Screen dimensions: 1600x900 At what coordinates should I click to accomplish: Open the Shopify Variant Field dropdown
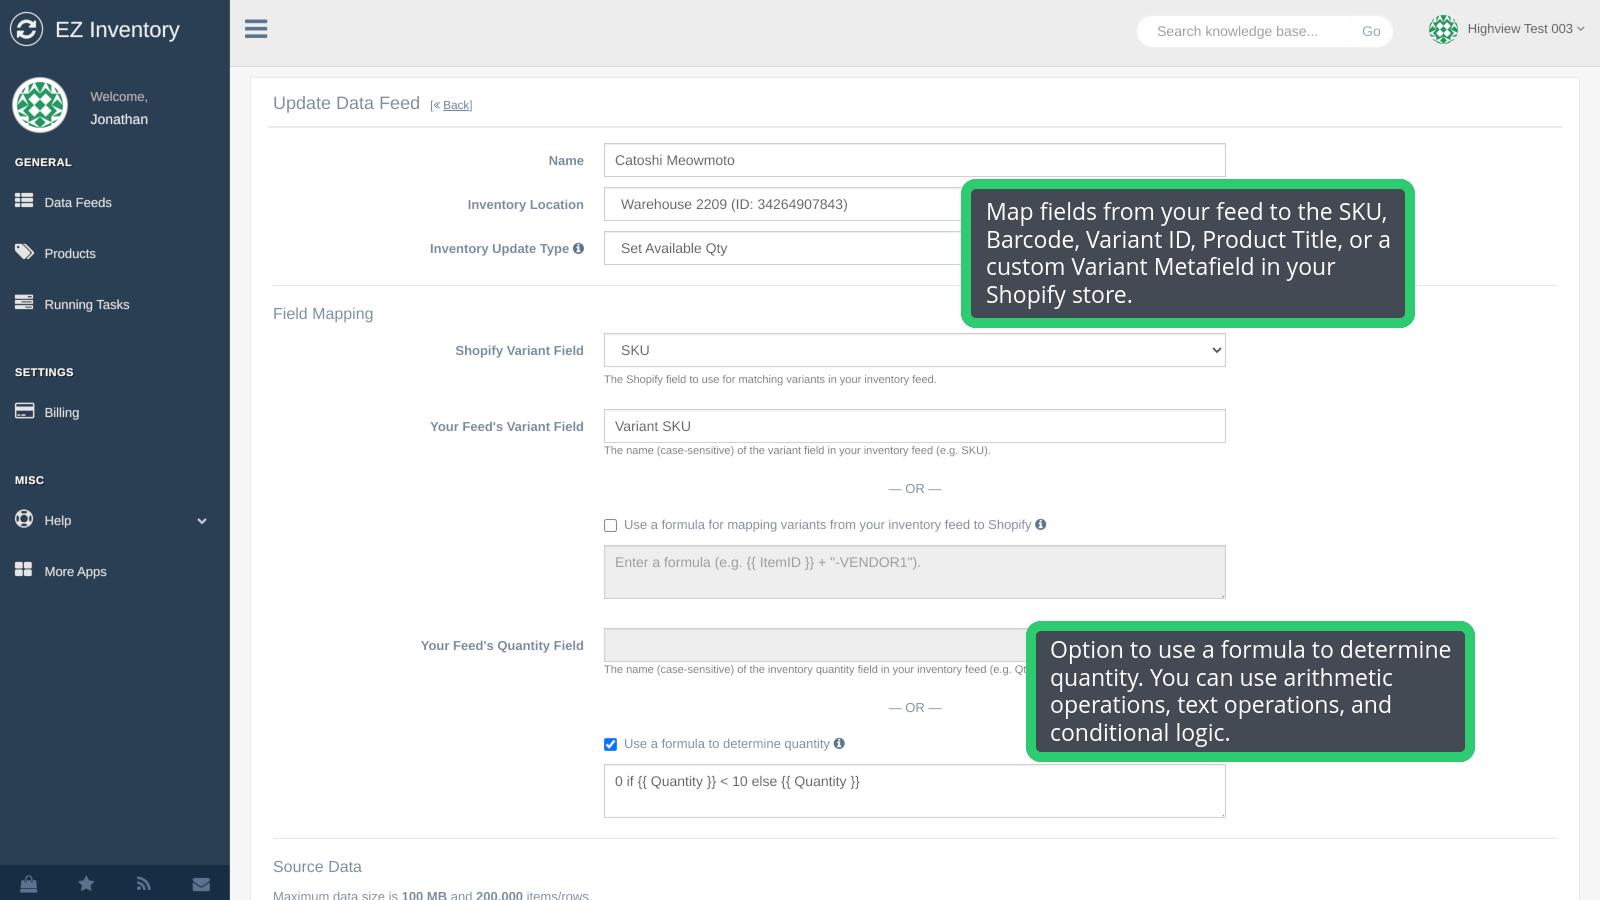(x=914, y=350)
